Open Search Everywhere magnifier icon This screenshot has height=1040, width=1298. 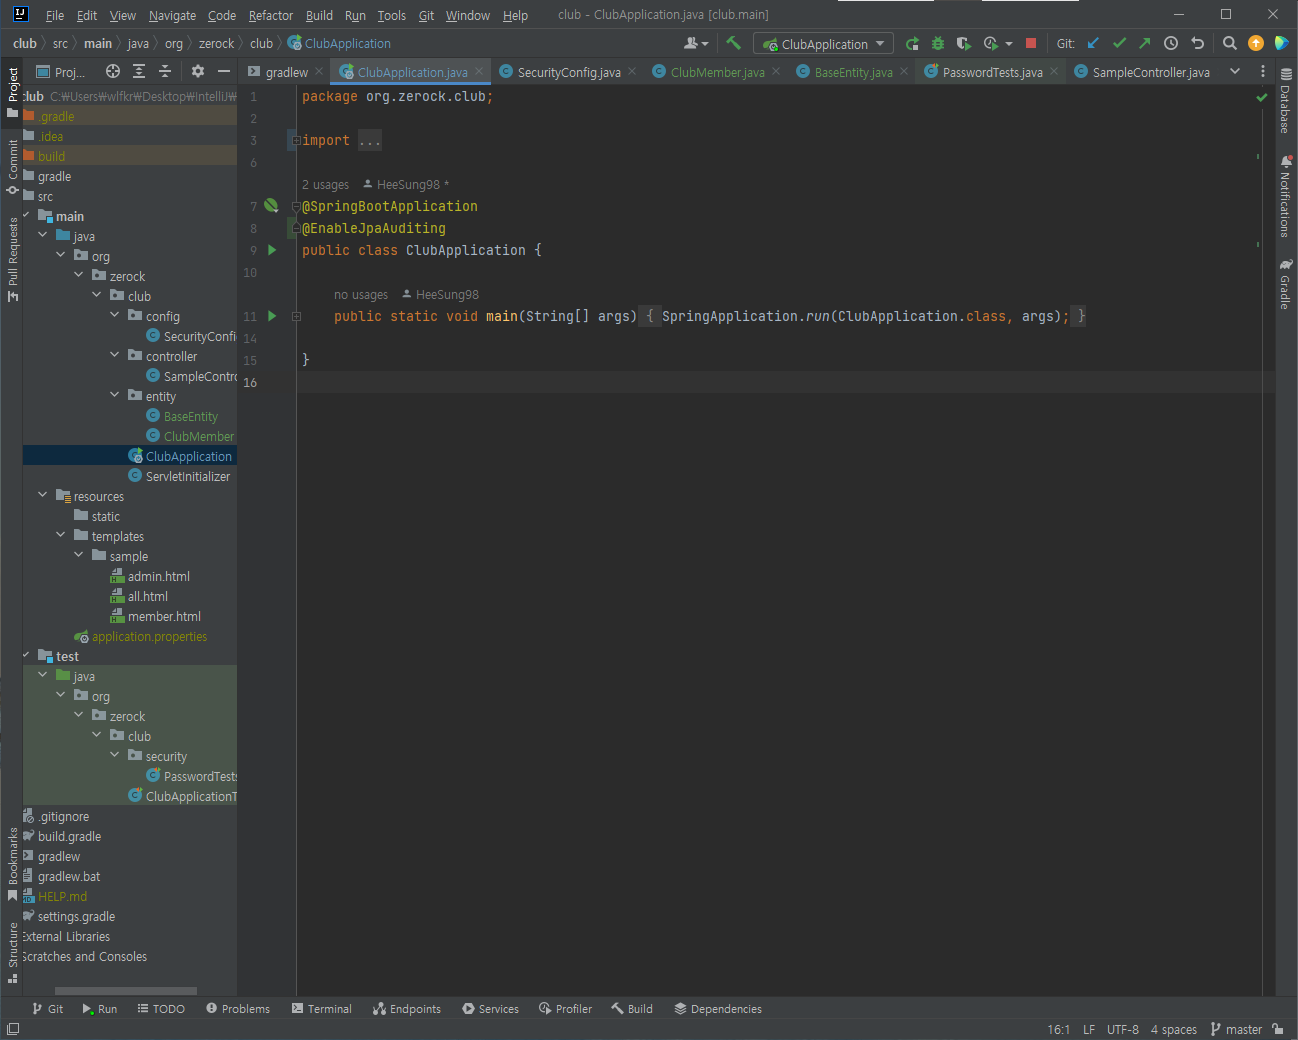click(1230, 44)
